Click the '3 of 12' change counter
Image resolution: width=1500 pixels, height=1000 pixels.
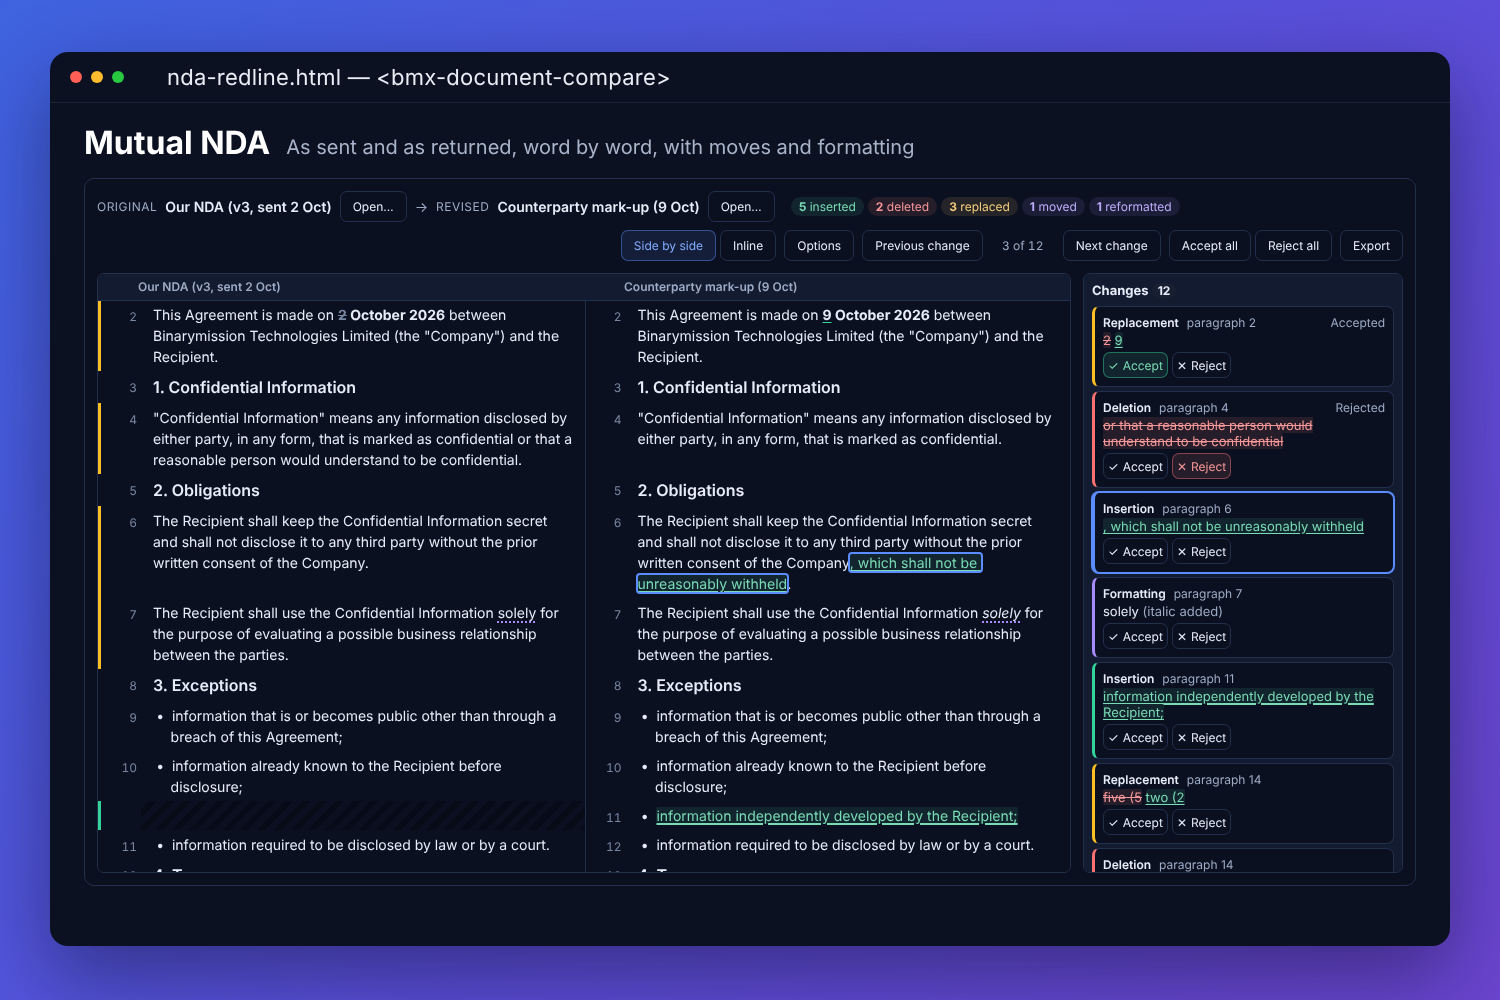pyautogui.click(x=1022, y=246)
